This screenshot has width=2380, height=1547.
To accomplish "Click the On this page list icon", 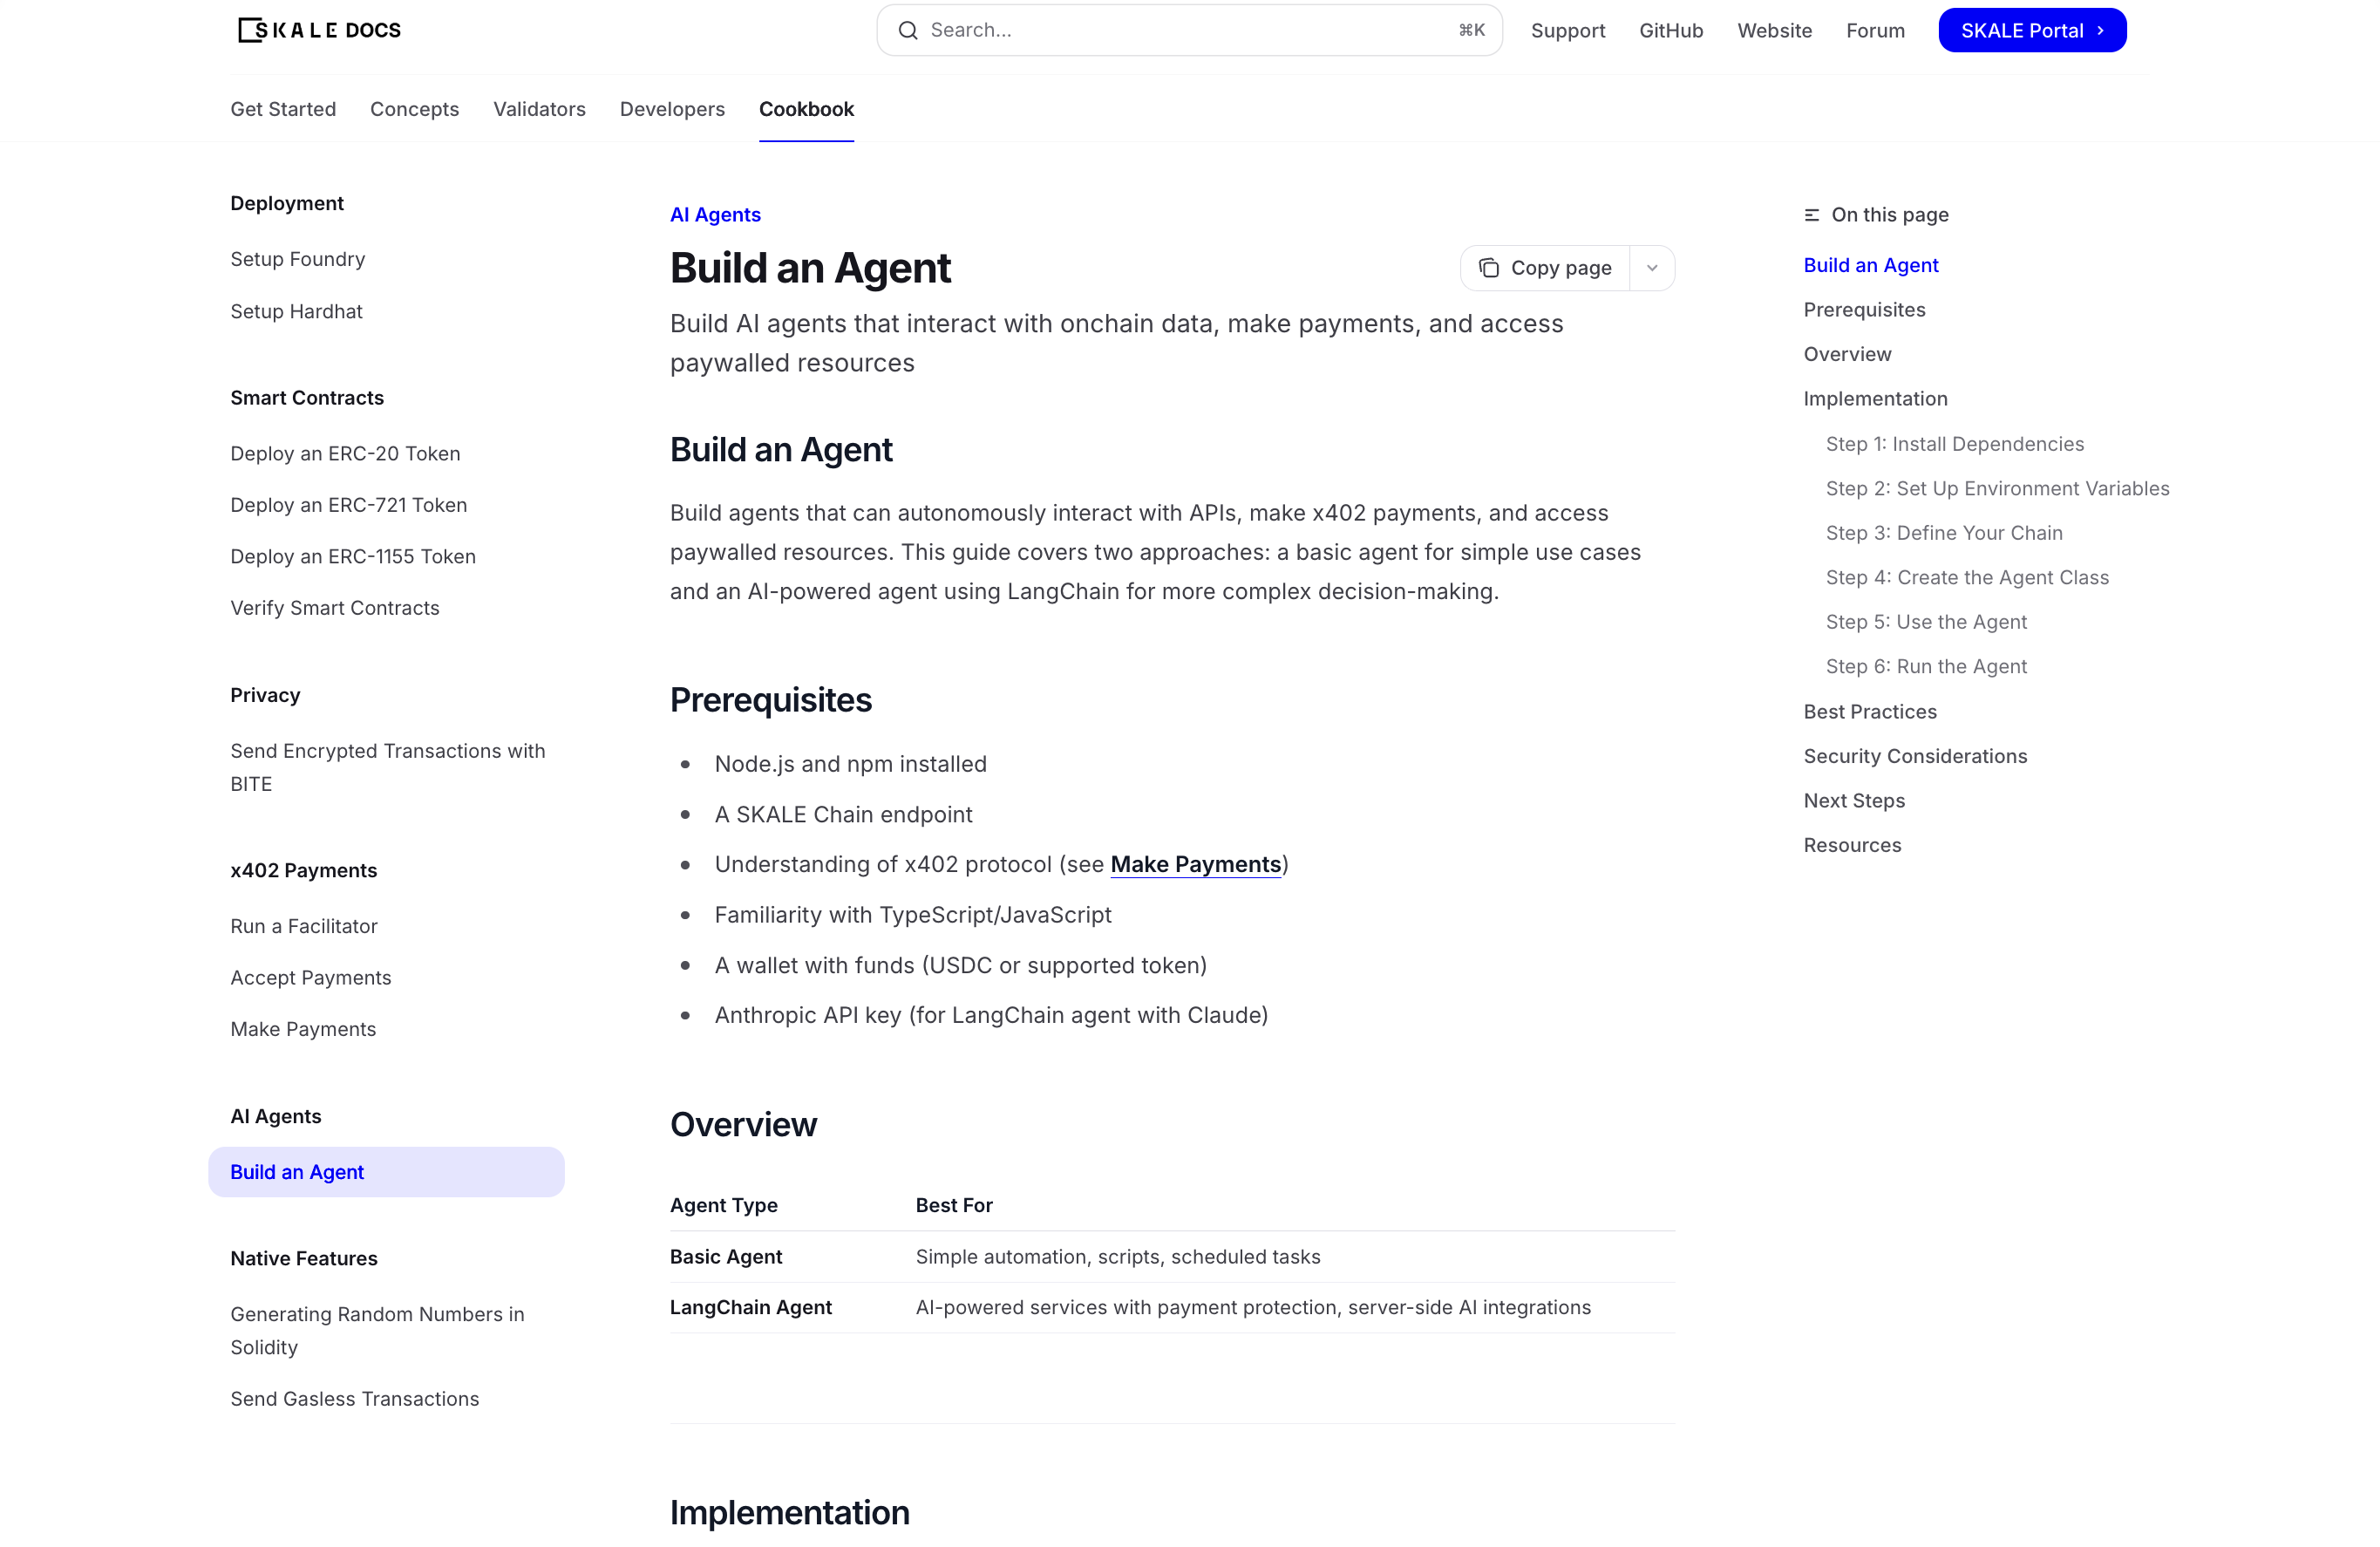I will coord(1811,215).
